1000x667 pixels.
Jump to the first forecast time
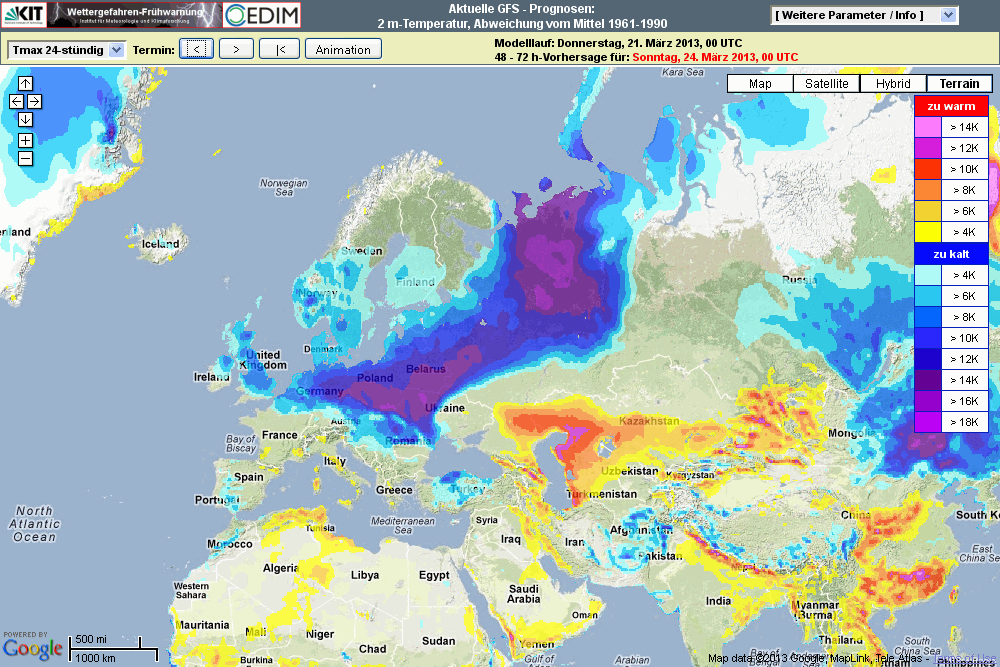tap(279, 49)
